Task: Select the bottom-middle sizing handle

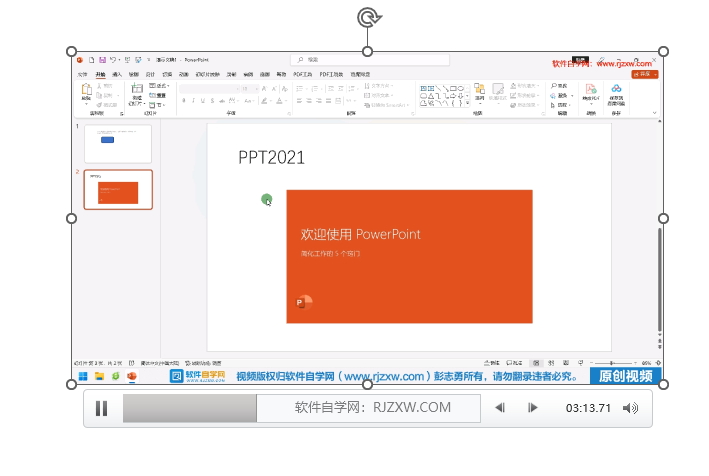Action: coord(368,385)
